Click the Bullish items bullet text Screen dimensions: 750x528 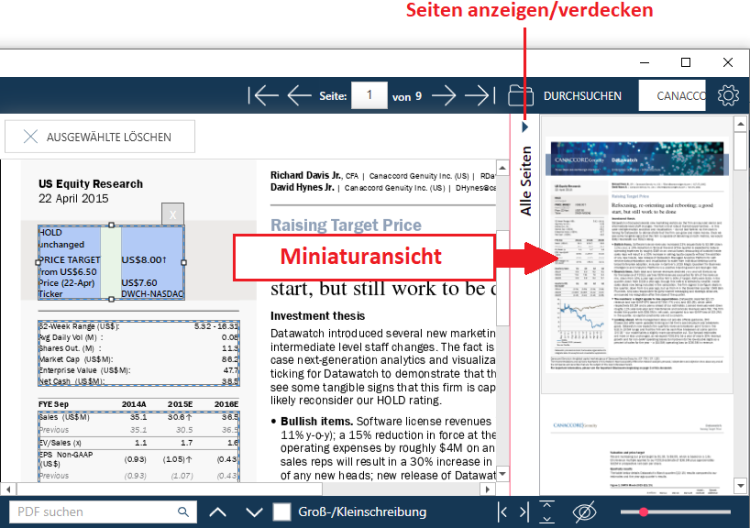(317, 421)
